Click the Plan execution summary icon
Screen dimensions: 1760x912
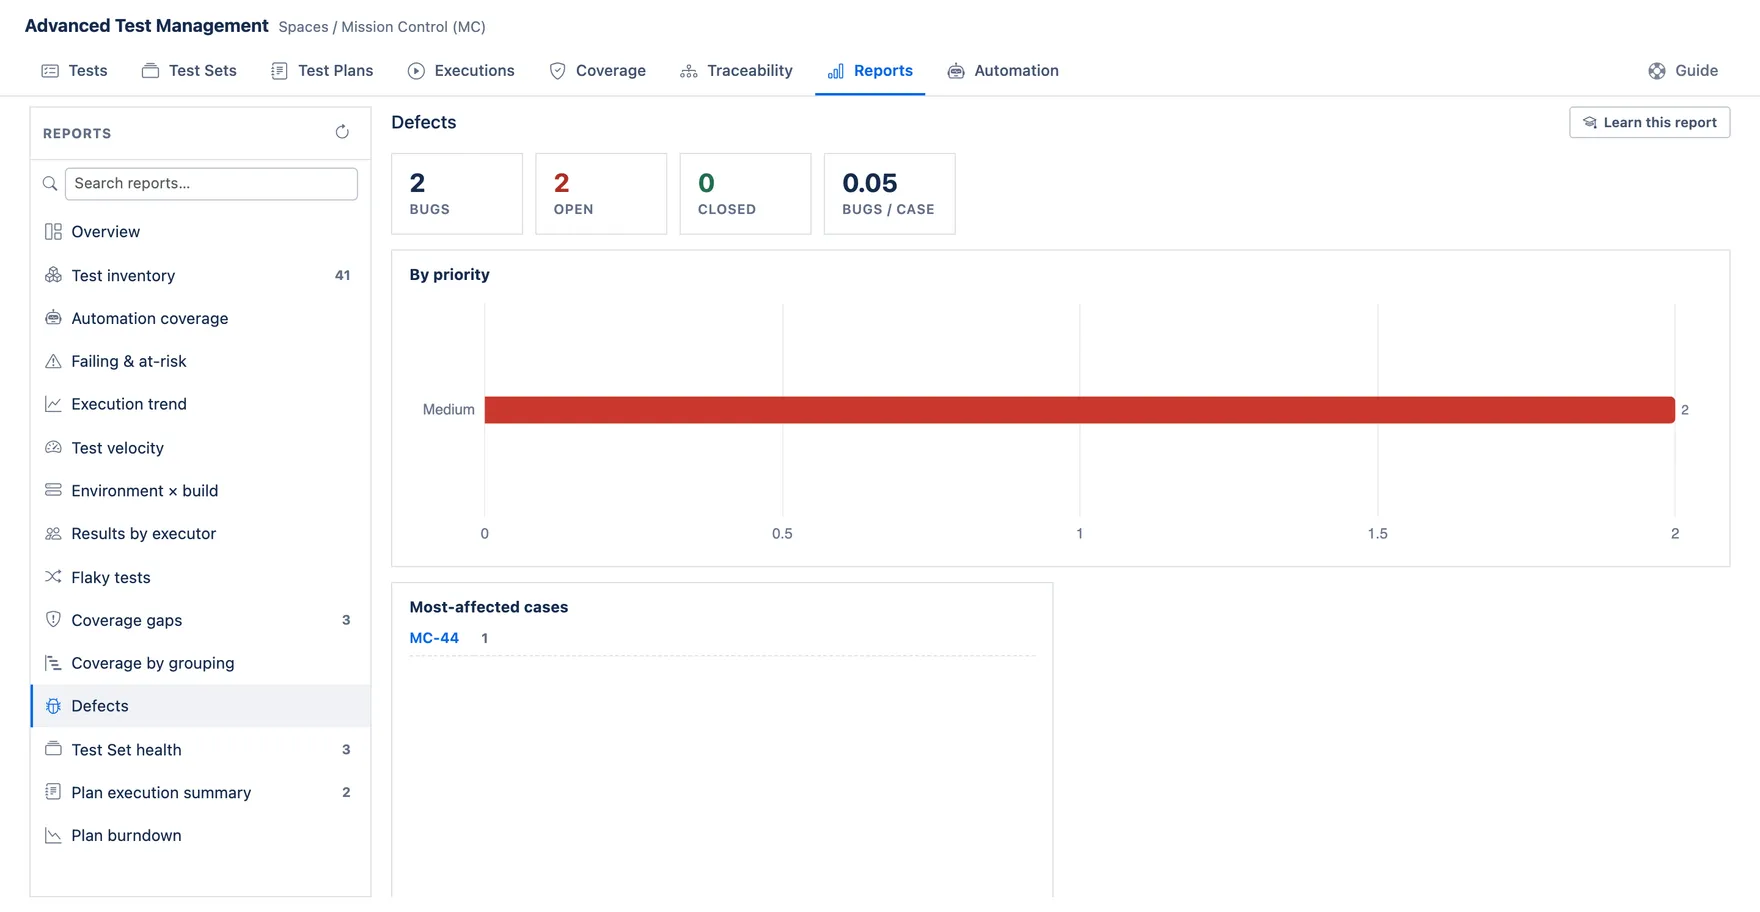tap(53, 792)
